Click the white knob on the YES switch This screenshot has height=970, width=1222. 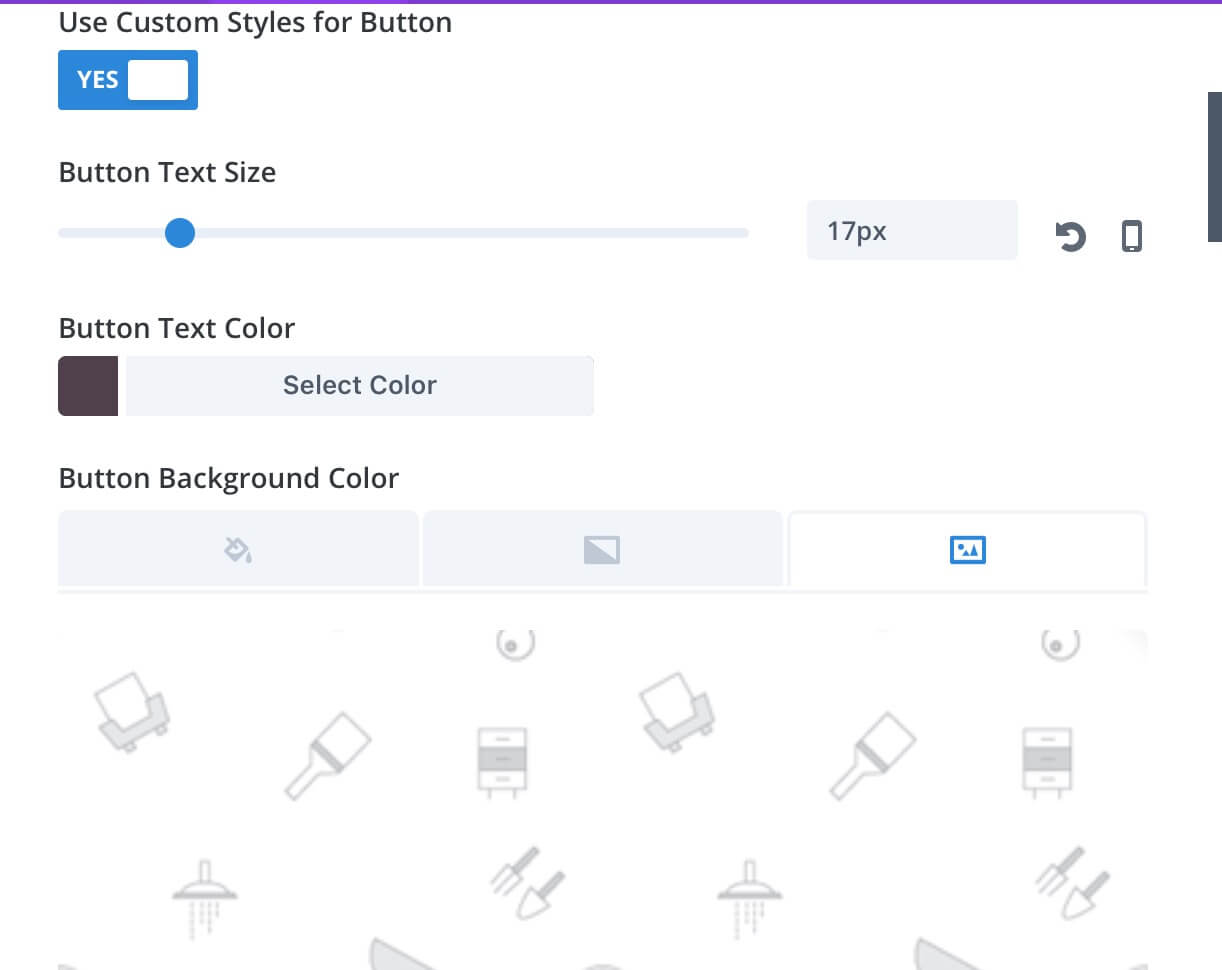tap(158, 80)
